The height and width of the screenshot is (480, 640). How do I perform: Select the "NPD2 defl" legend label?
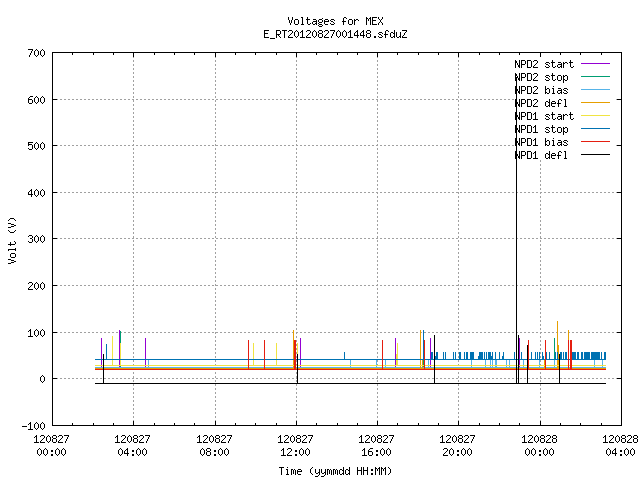(x=541, y=103)
